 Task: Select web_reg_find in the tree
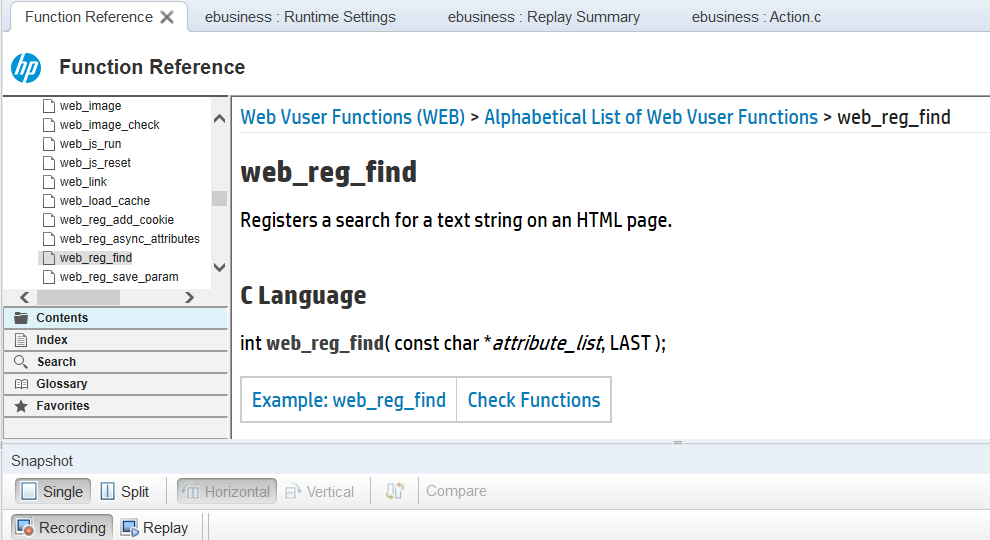pos(96,258)
